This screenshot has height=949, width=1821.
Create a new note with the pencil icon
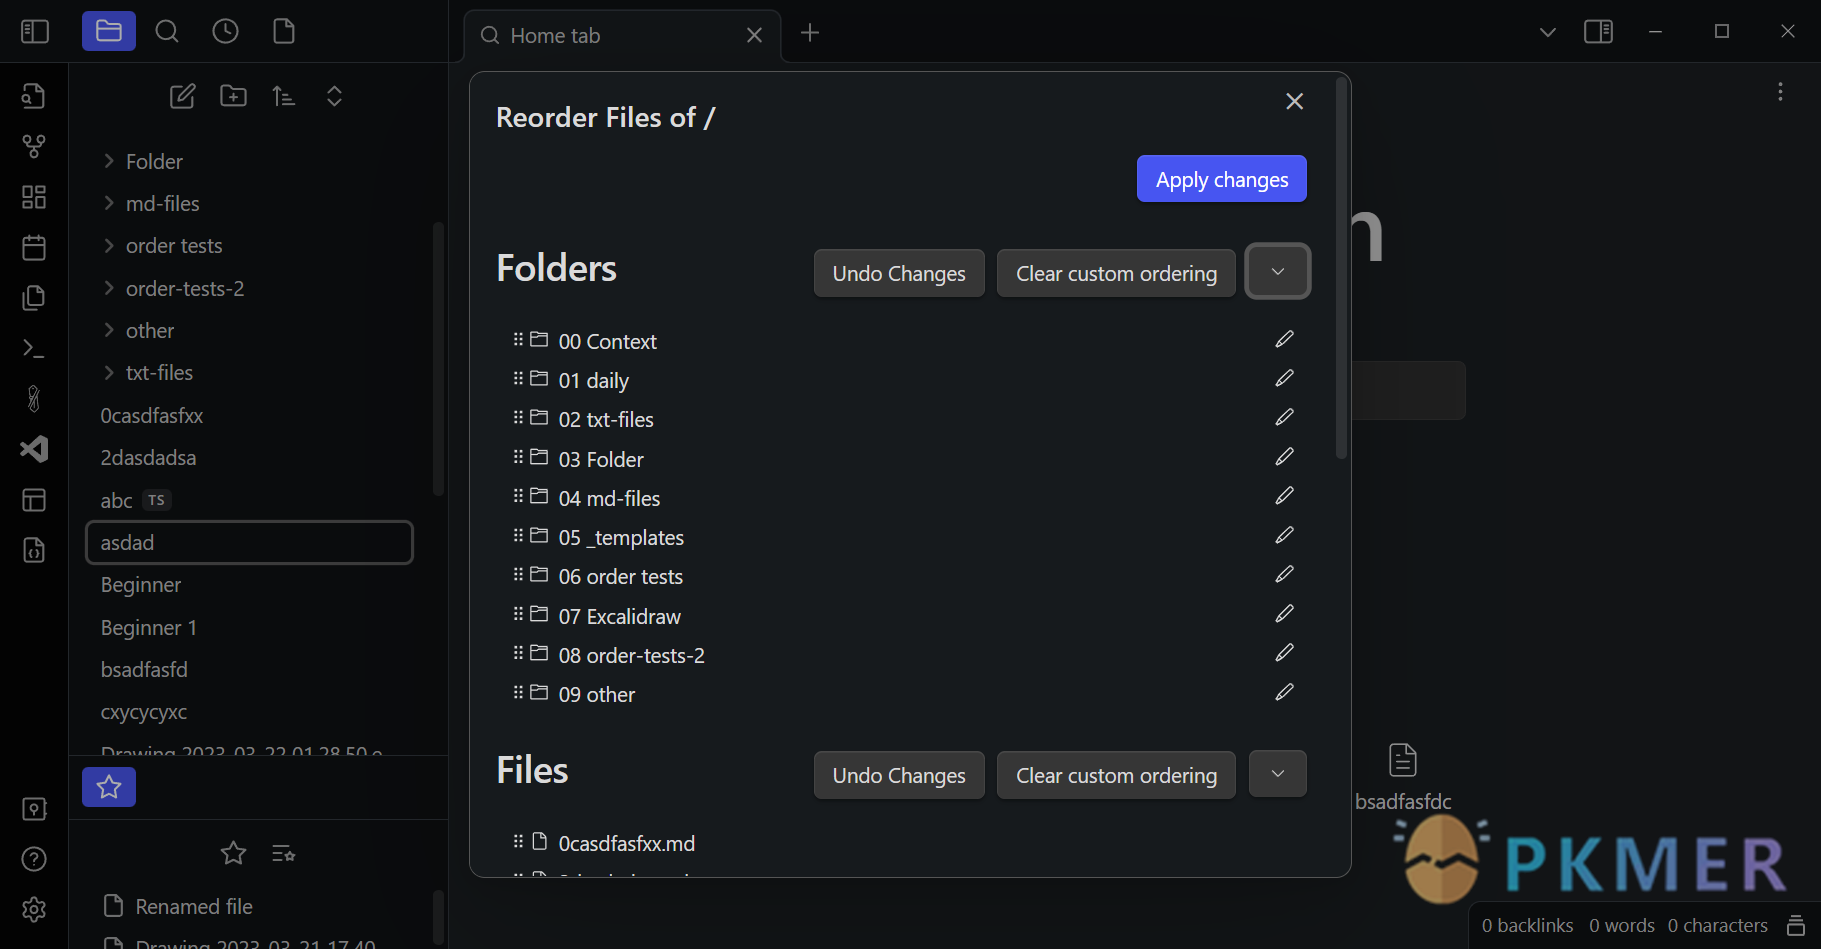pos(183,96)
